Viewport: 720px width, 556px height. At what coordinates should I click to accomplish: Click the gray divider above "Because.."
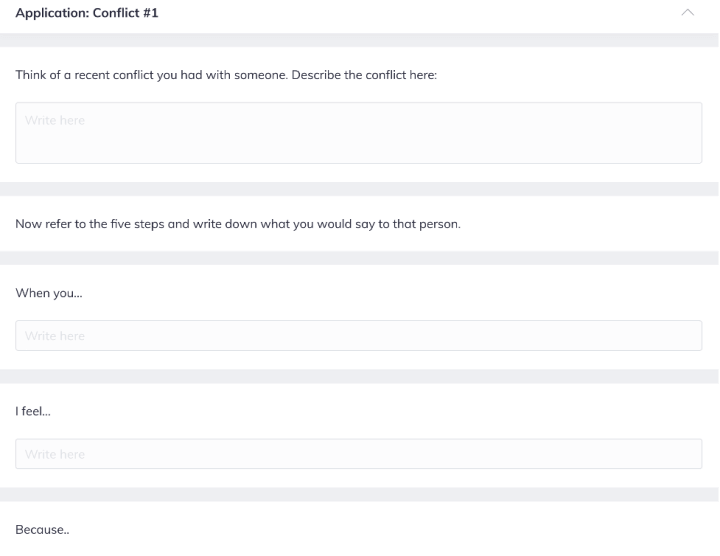[359, 494]
